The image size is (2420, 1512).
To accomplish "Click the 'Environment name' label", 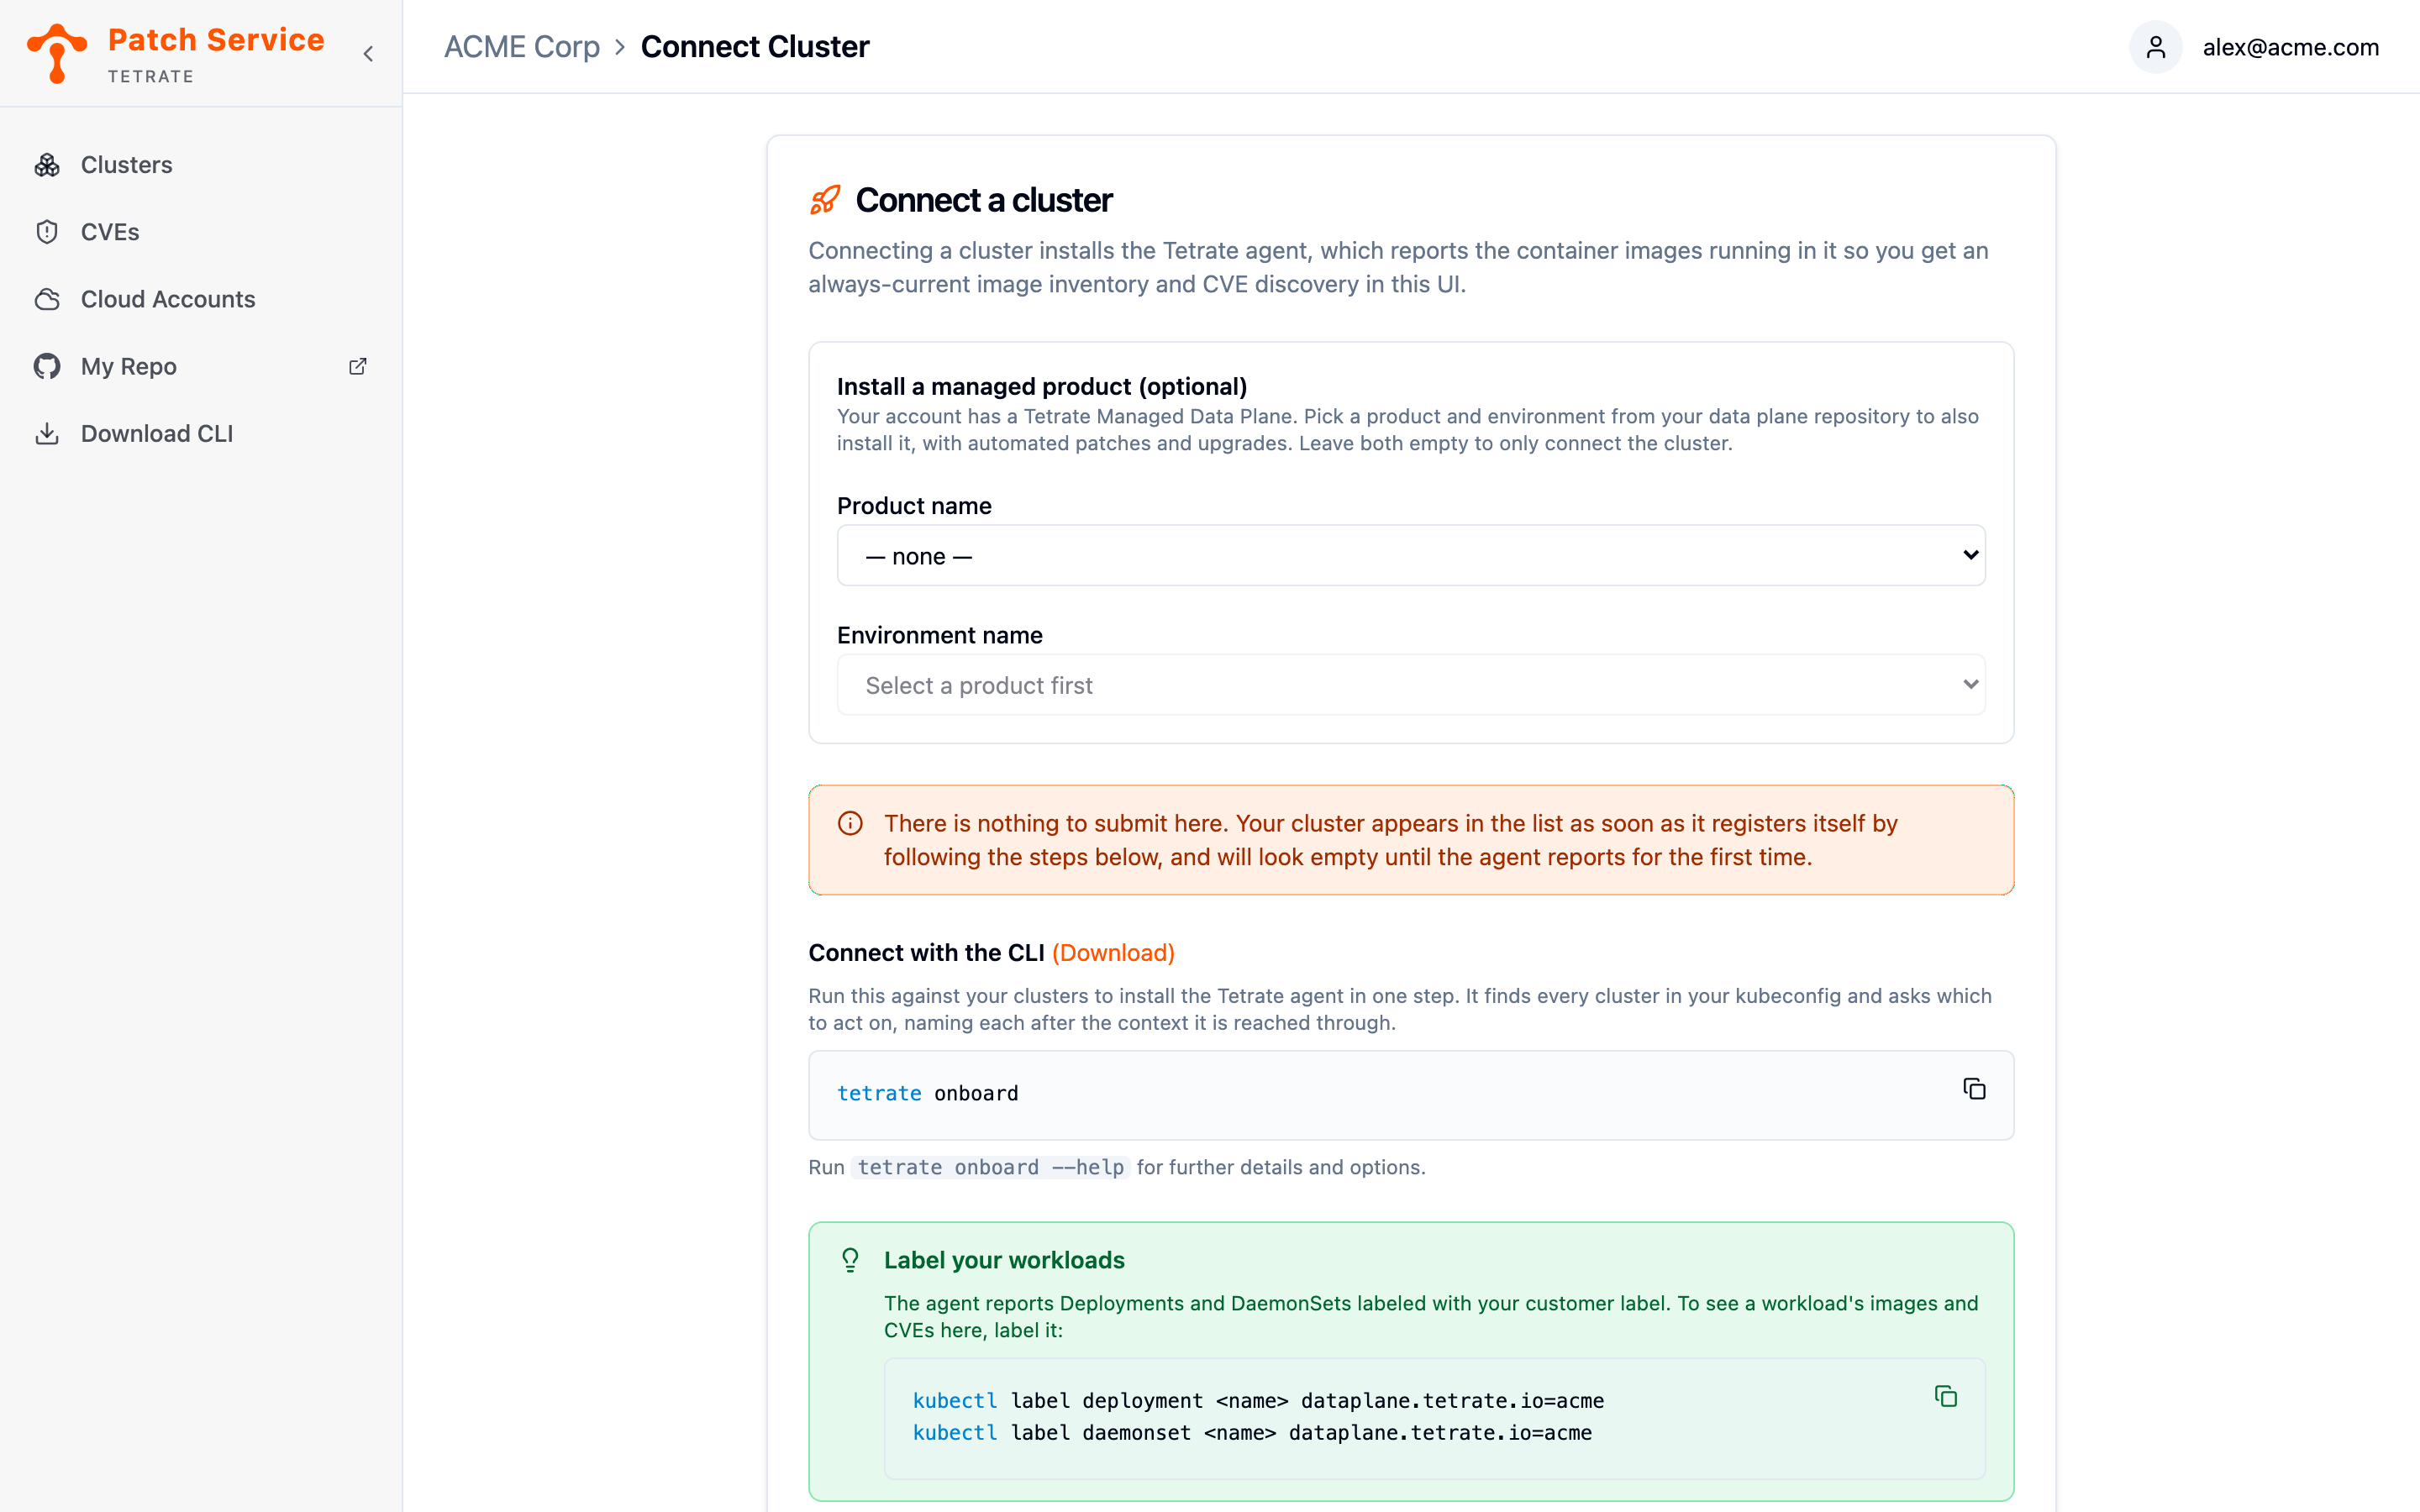I will pyautogui.click(x=939, y=635).
